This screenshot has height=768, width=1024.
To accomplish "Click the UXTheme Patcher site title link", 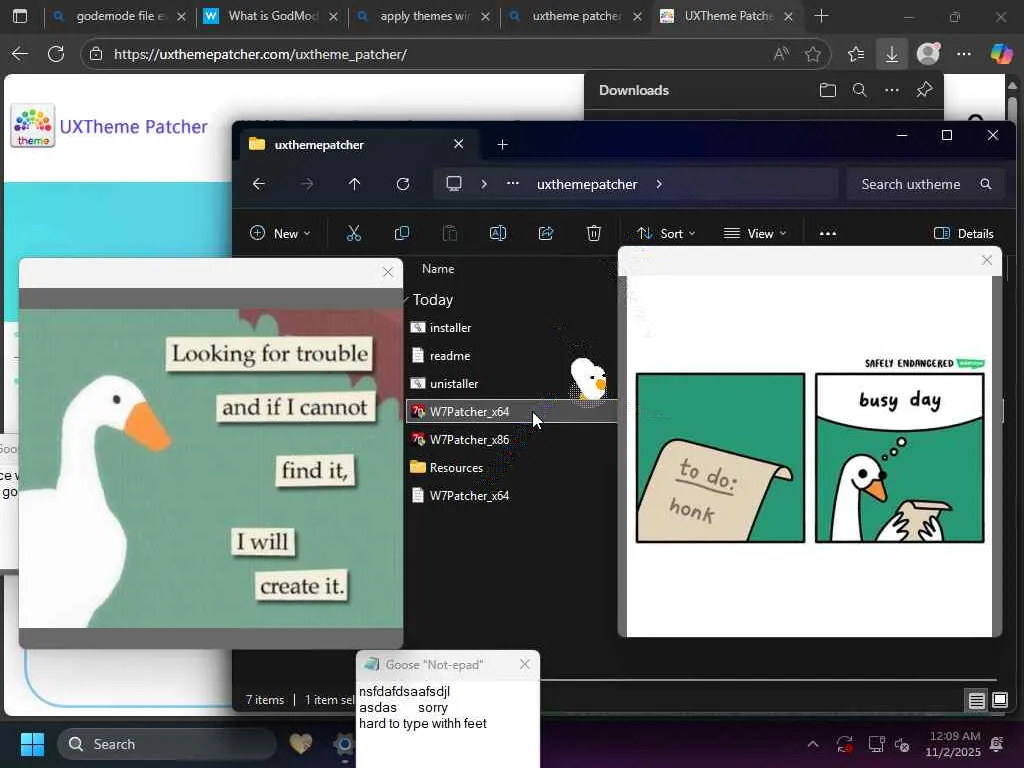I will [133, 126].
